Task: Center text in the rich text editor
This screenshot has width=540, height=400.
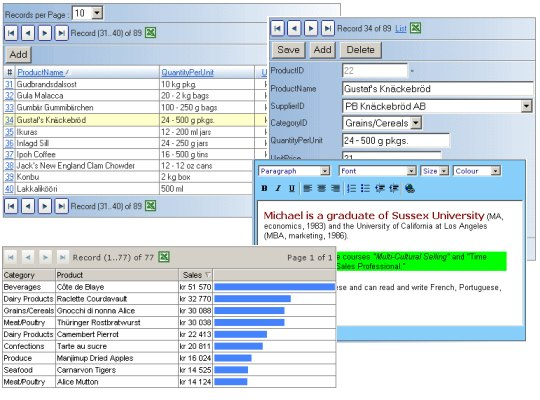Action: (321, 188)
